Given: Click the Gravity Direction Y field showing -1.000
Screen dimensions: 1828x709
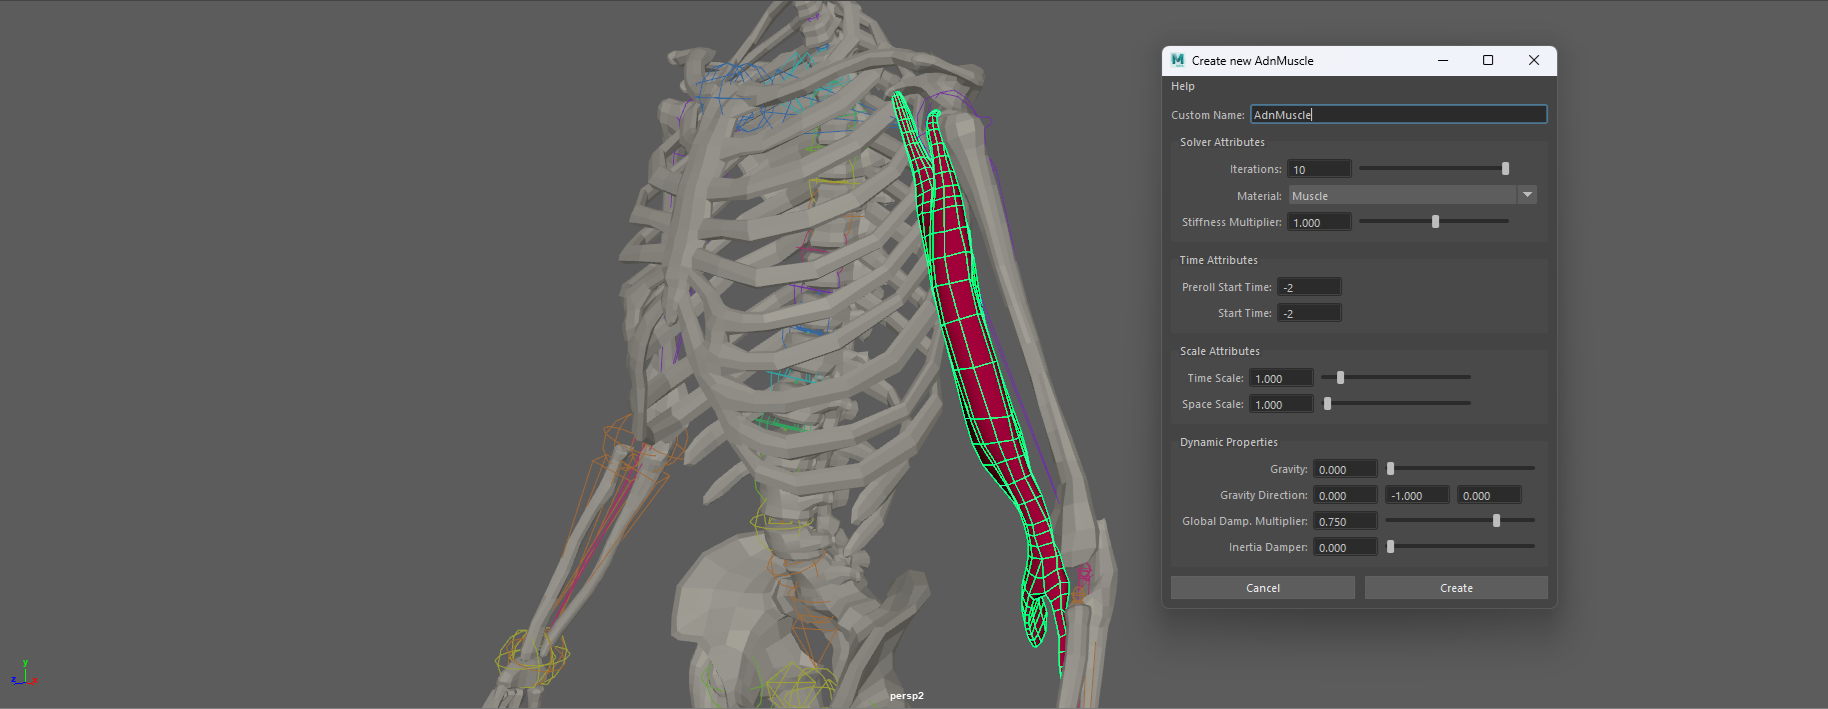Looking at the screenshot, I should tap(1416, 495).
